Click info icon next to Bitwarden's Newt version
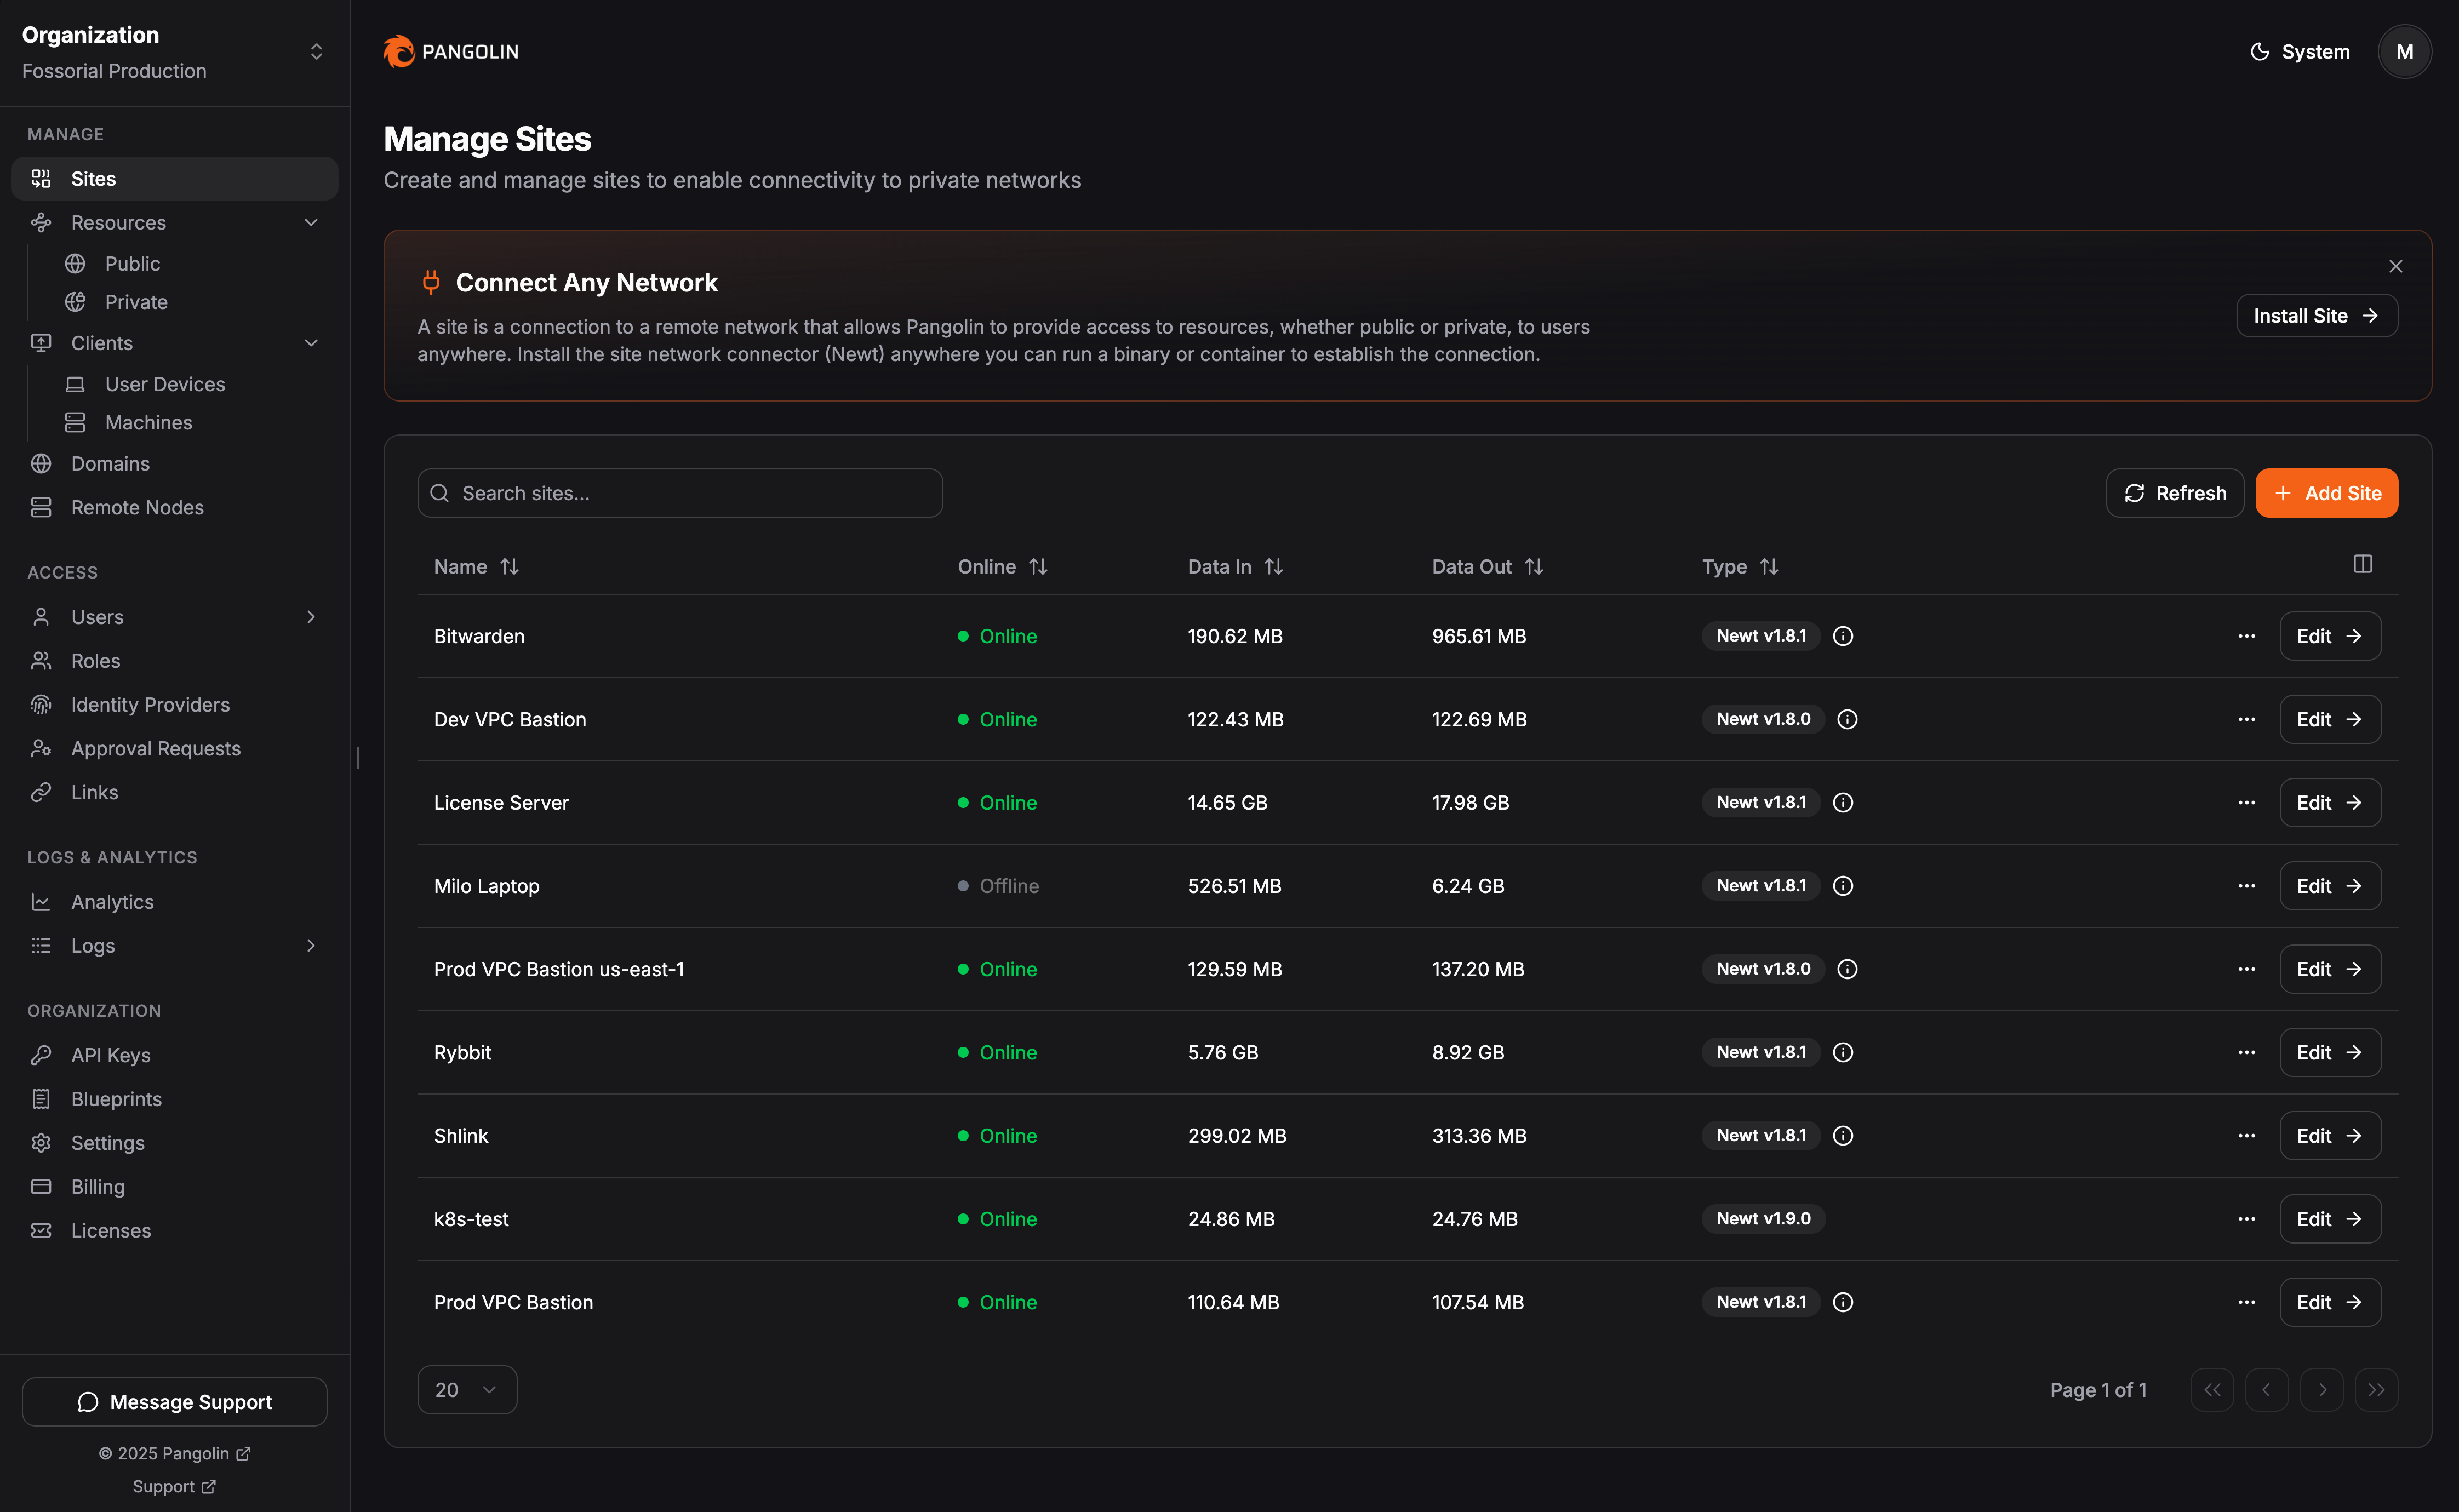 [1843, 636]
